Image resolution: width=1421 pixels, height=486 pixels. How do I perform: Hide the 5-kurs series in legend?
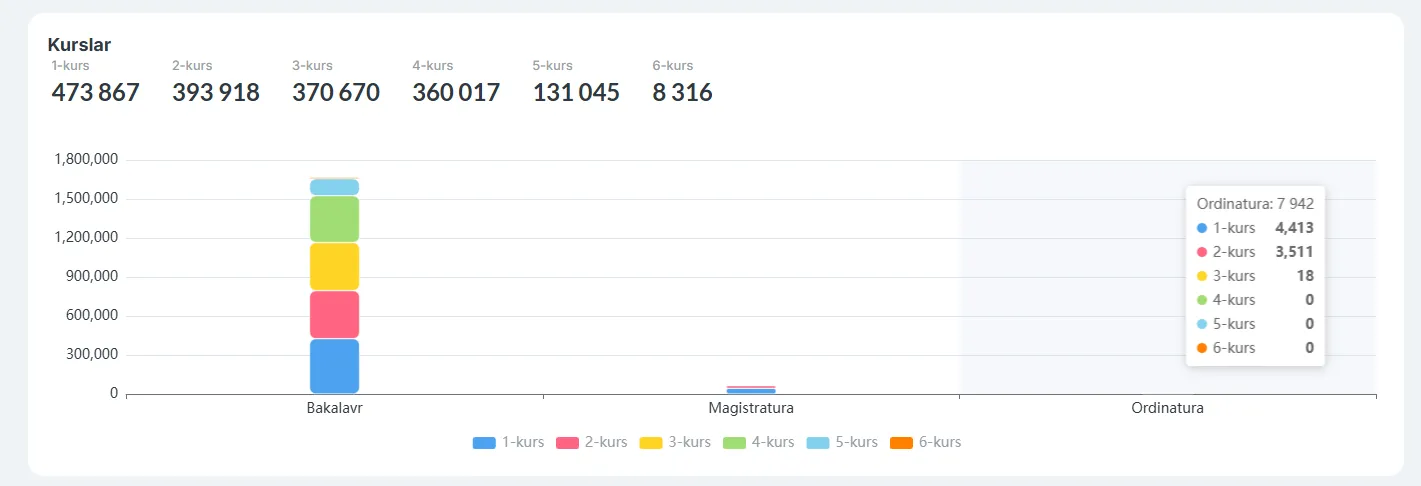point(842,442)
